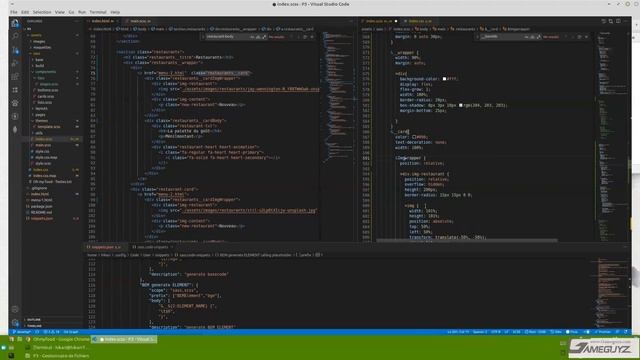Open the More Actions ellipsis of right editor
Screen dimensions: 640x360
tap(625, 21)
